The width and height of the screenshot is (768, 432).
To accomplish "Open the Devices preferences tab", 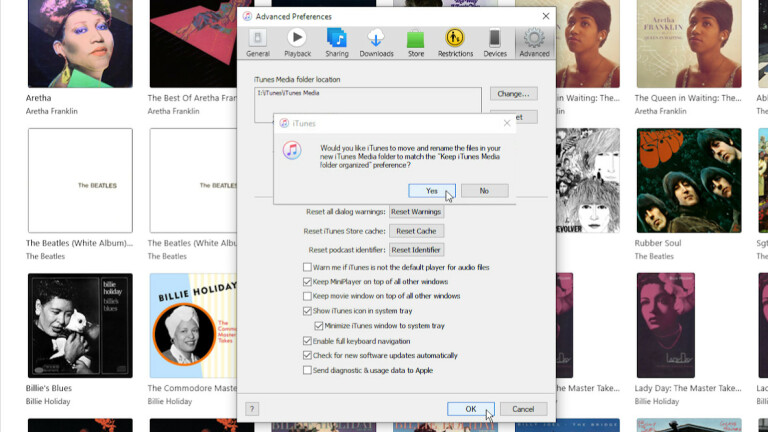I will pos(495,43).
